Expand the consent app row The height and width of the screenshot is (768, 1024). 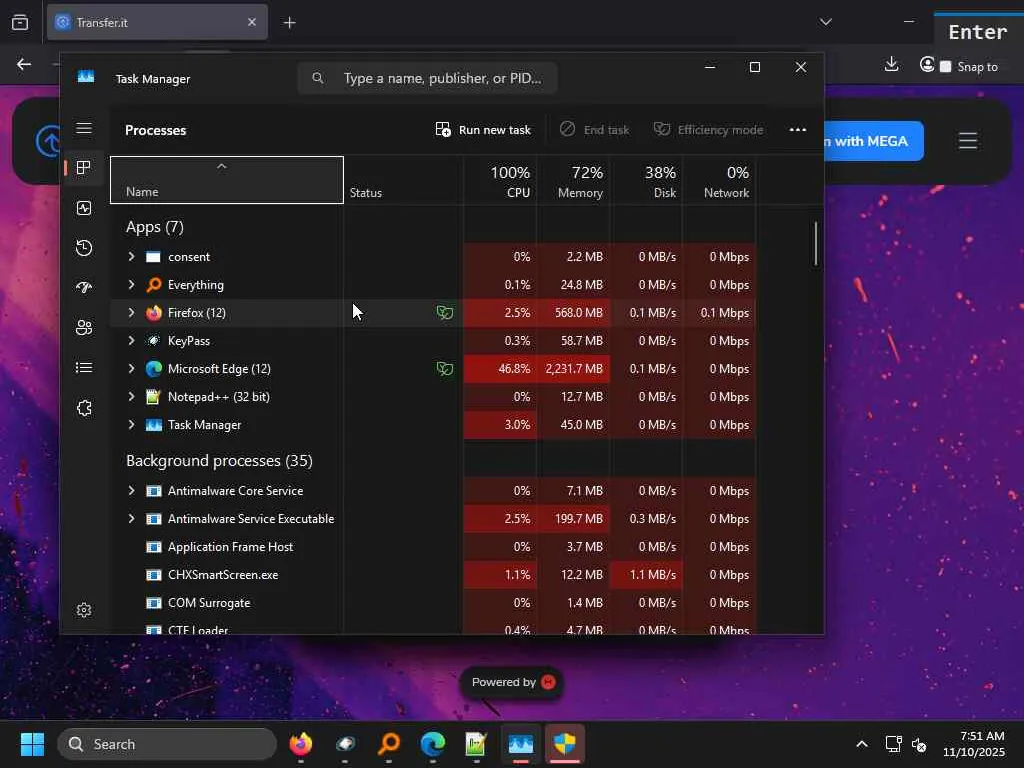[131, 257]
